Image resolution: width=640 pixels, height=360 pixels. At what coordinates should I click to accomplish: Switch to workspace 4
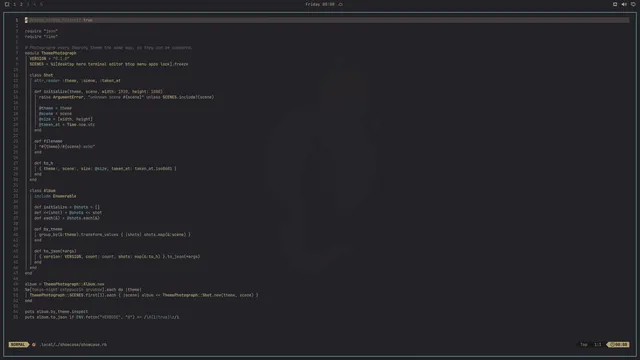click(x=35, y=4)
